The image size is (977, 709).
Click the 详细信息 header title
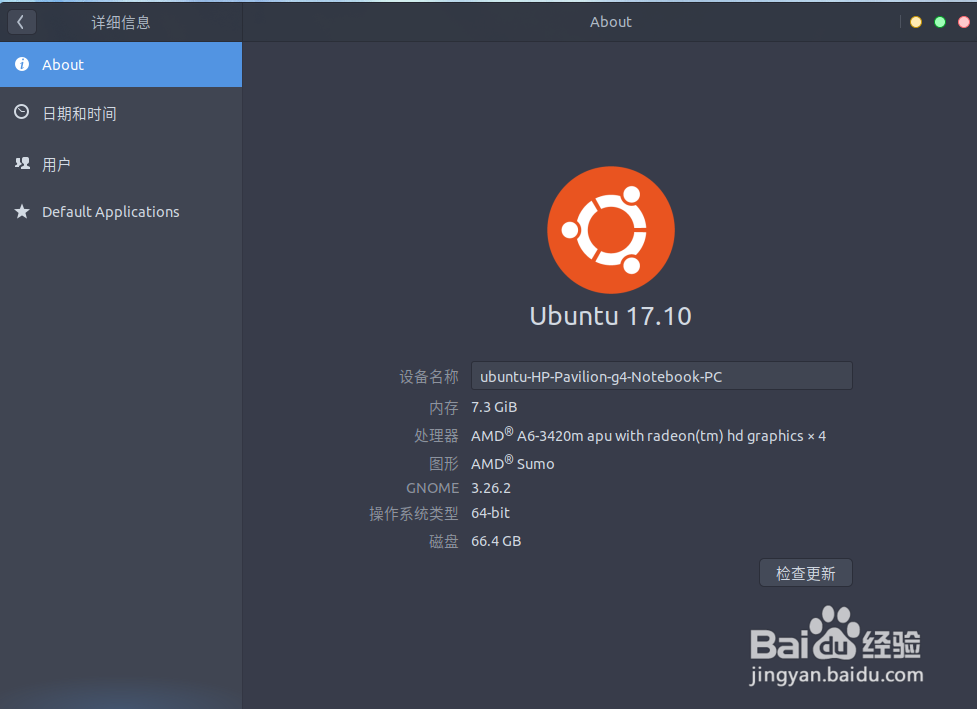[x=121, y=23]
